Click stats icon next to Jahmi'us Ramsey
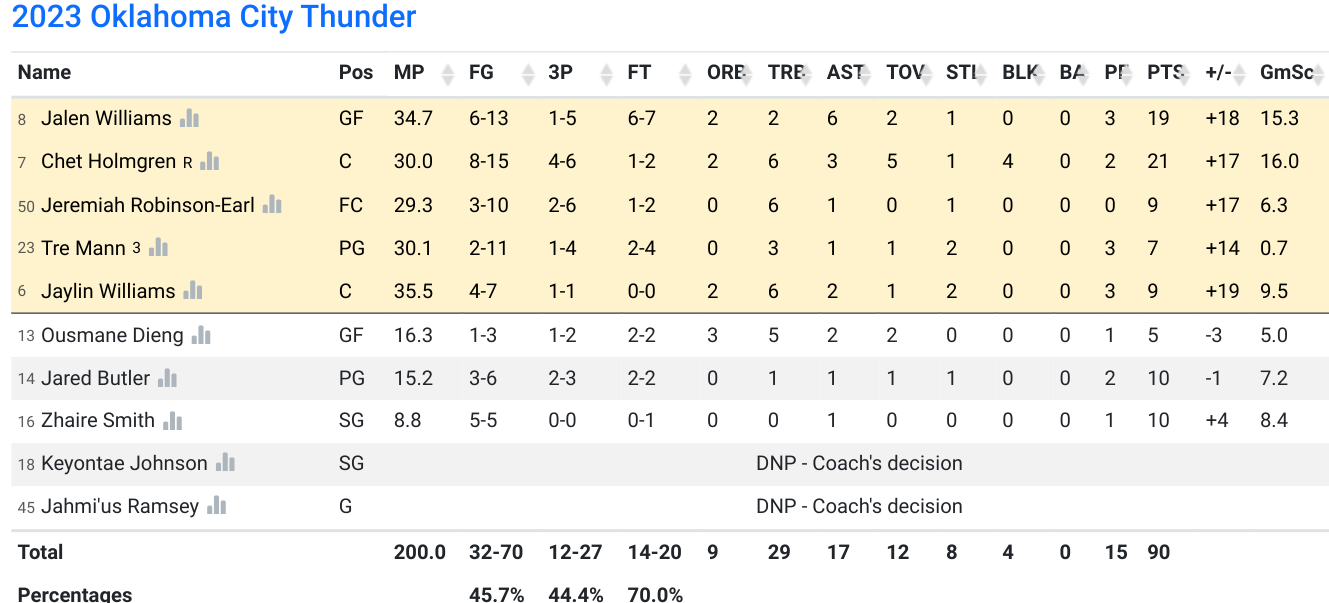 tap(216, 506)
